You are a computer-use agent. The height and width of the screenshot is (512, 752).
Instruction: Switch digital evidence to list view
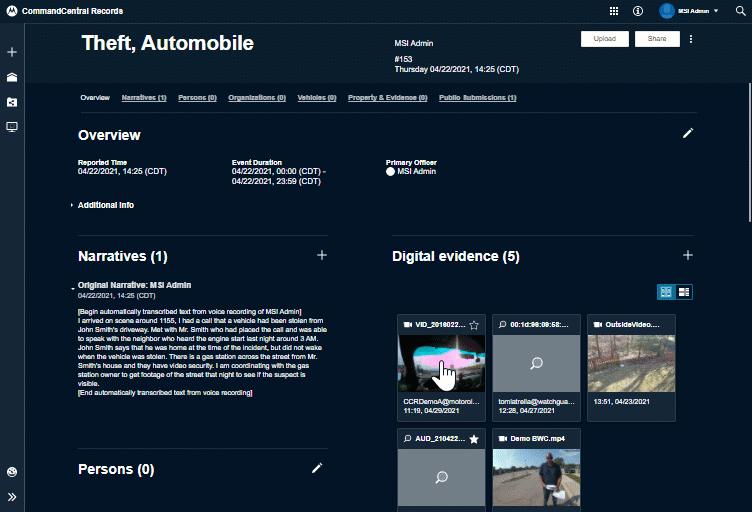[684, 292]
